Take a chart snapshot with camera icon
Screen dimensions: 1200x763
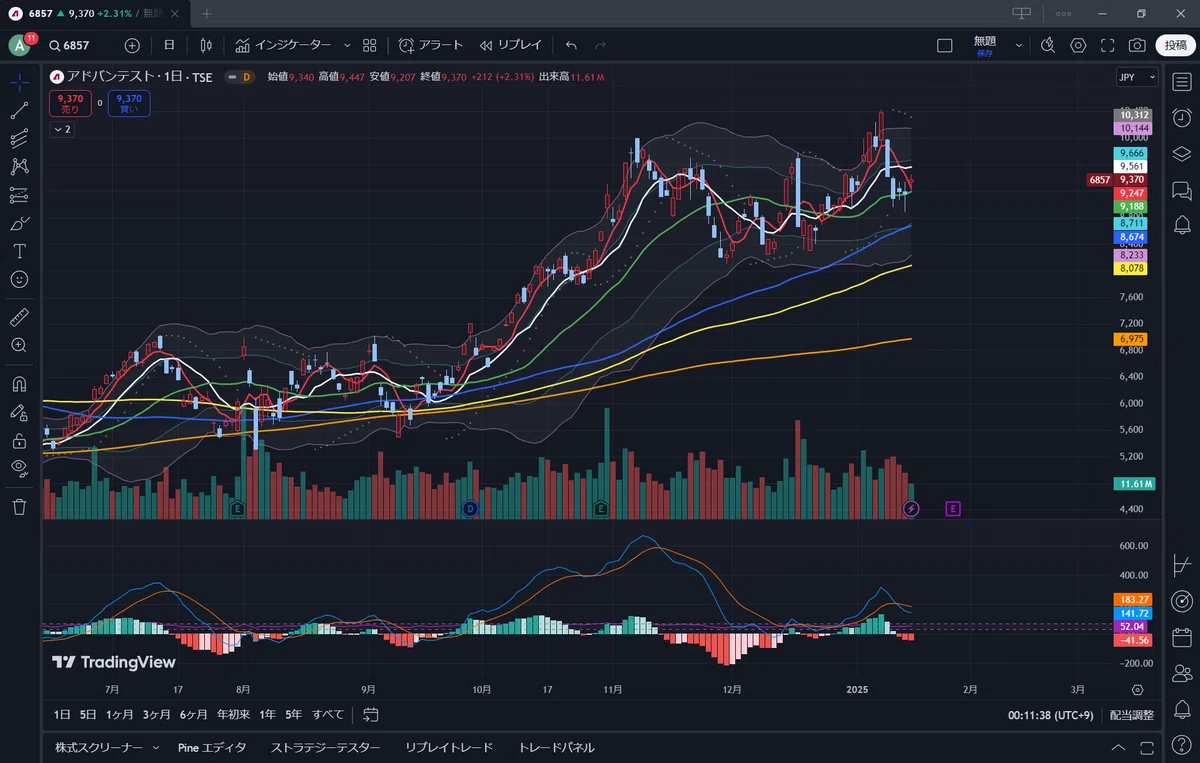[x=1137, y=45]
